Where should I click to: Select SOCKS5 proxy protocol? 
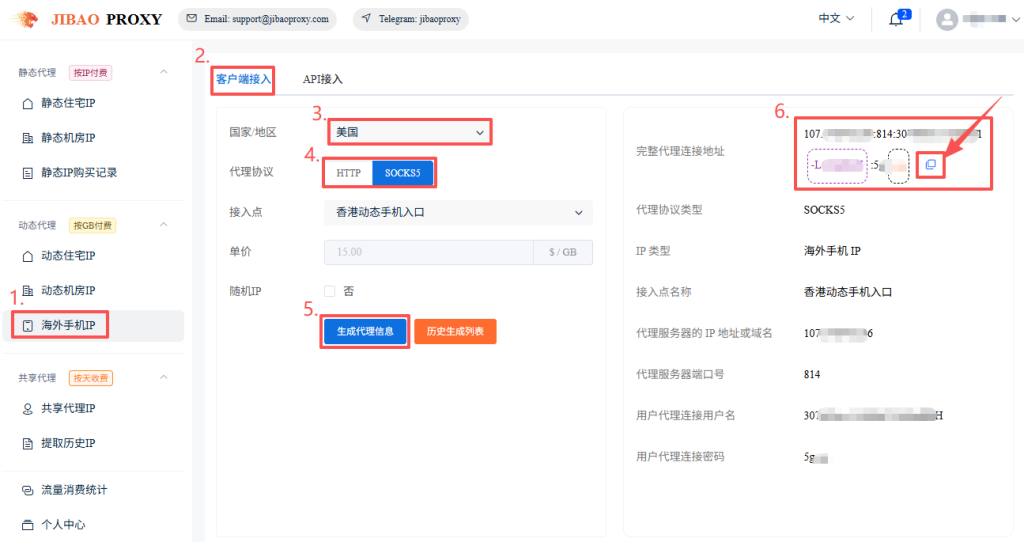(x=403, y=173)
